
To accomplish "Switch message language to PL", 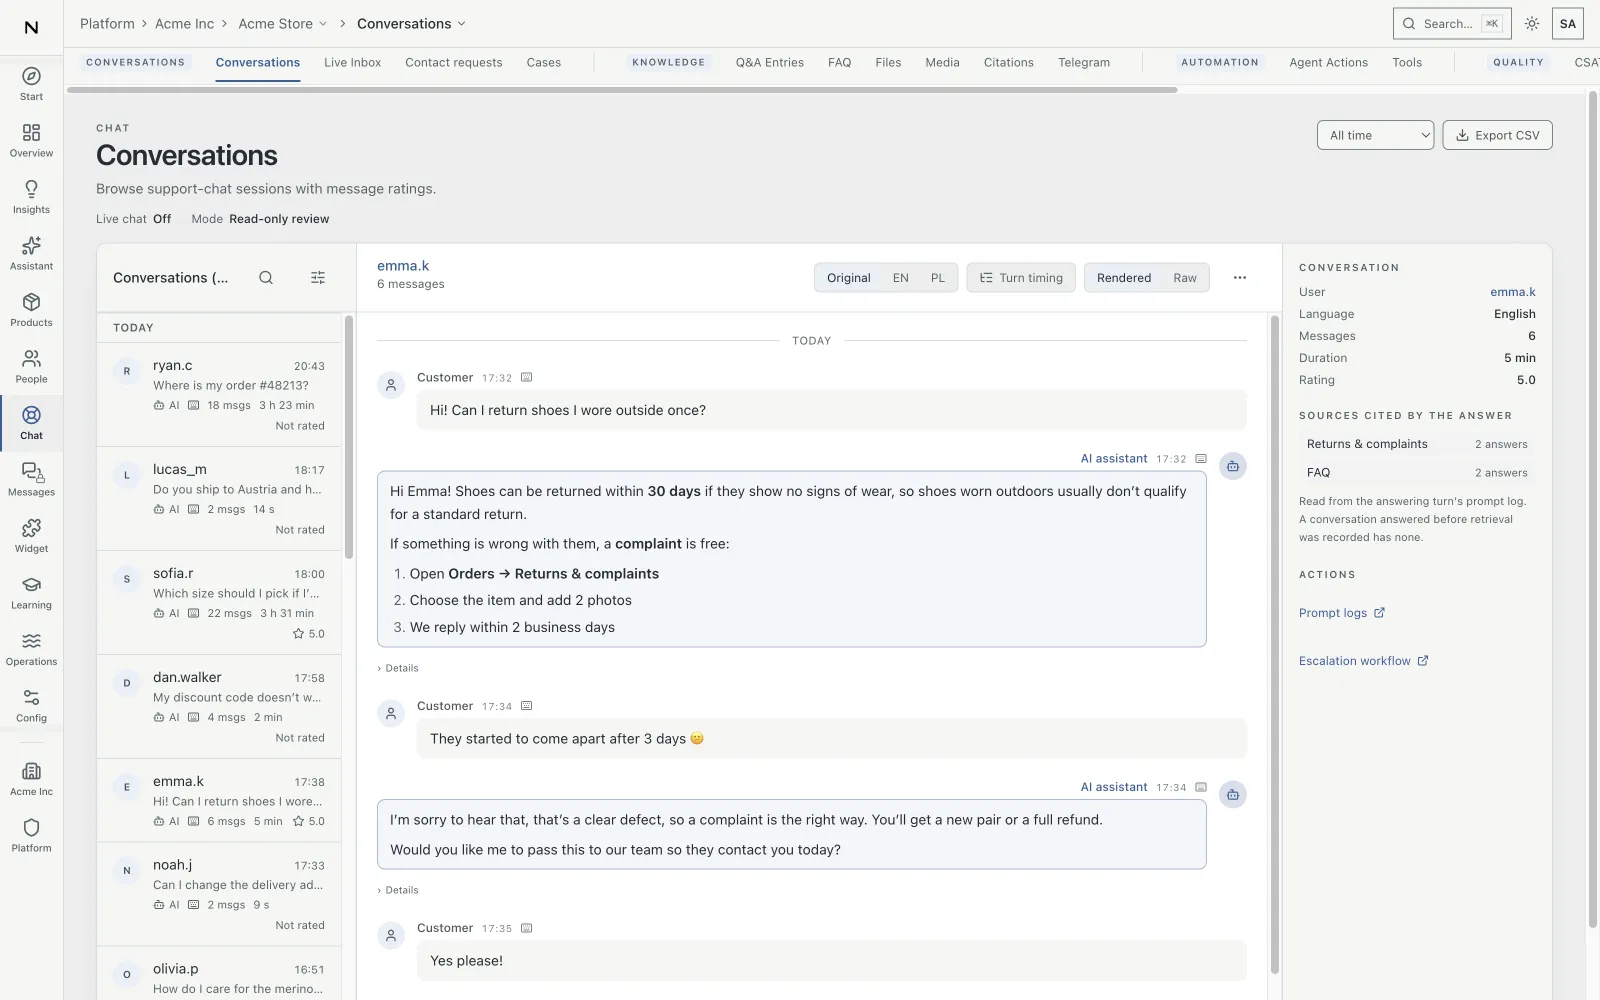I will click(x=938, y=278).
